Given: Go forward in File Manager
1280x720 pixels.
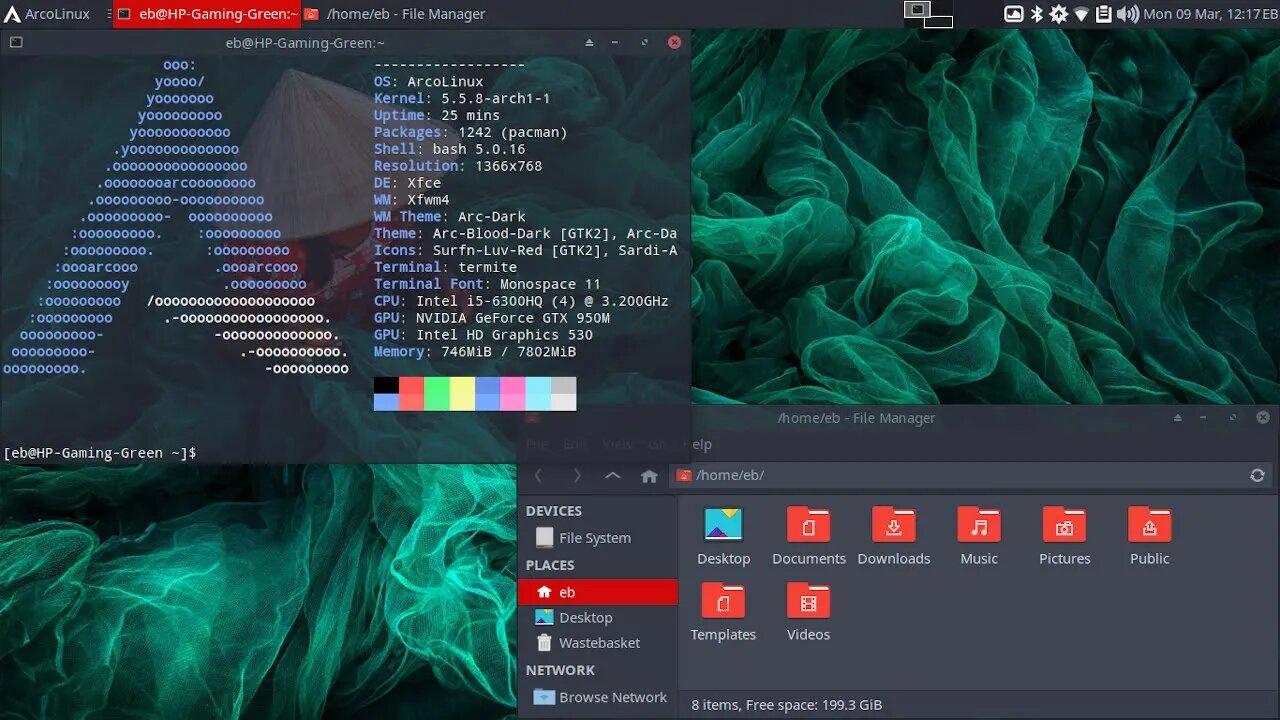Looking at the screenshot, I should pos(576,476).
